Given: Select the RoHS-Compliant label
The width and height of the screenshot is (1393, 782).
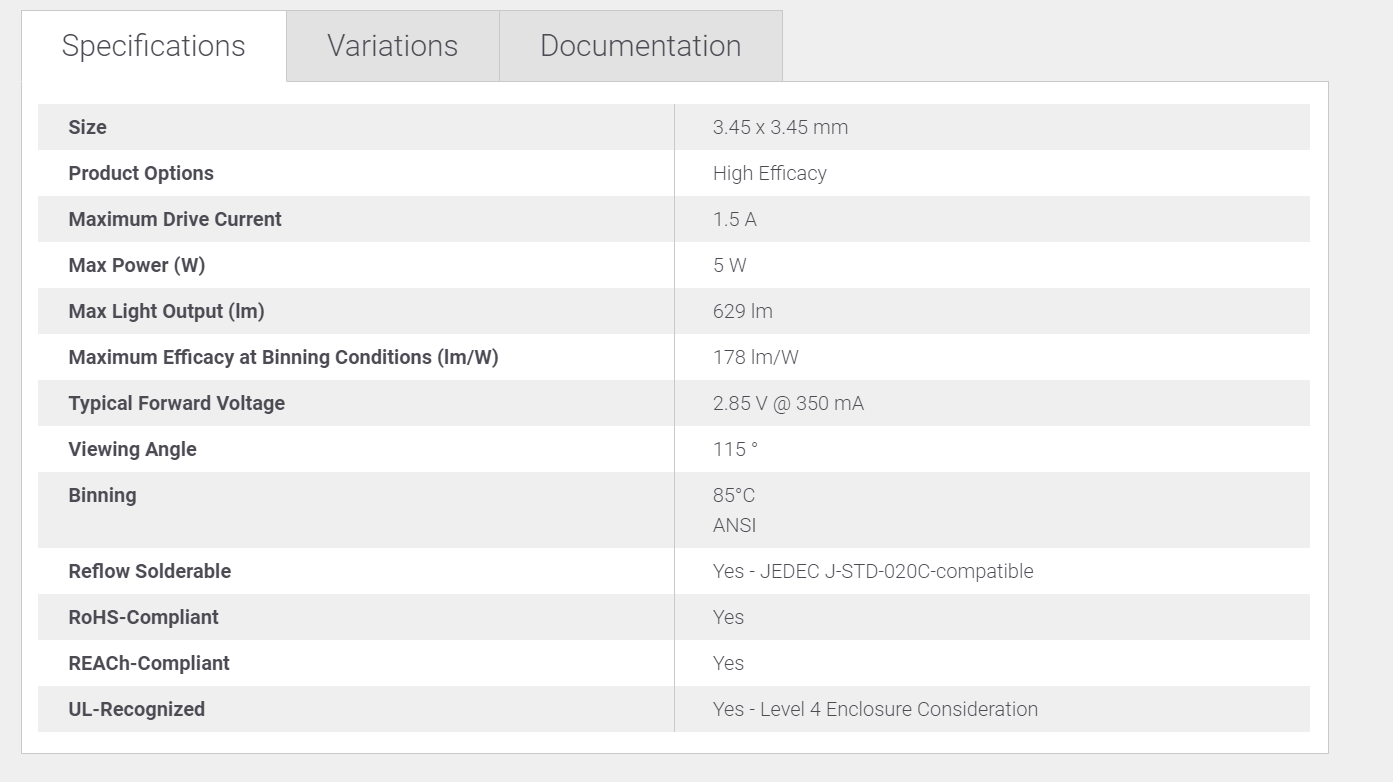Looking at the screenshot, I should 144,617.
